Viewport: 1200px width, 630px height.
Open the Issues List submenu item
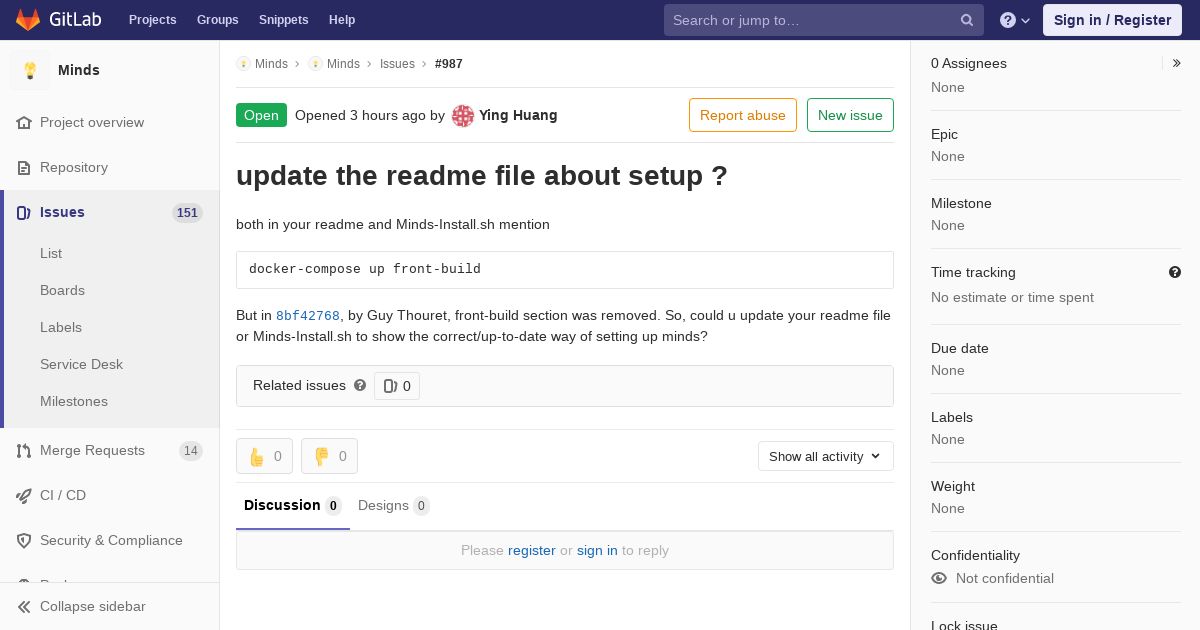51,254
